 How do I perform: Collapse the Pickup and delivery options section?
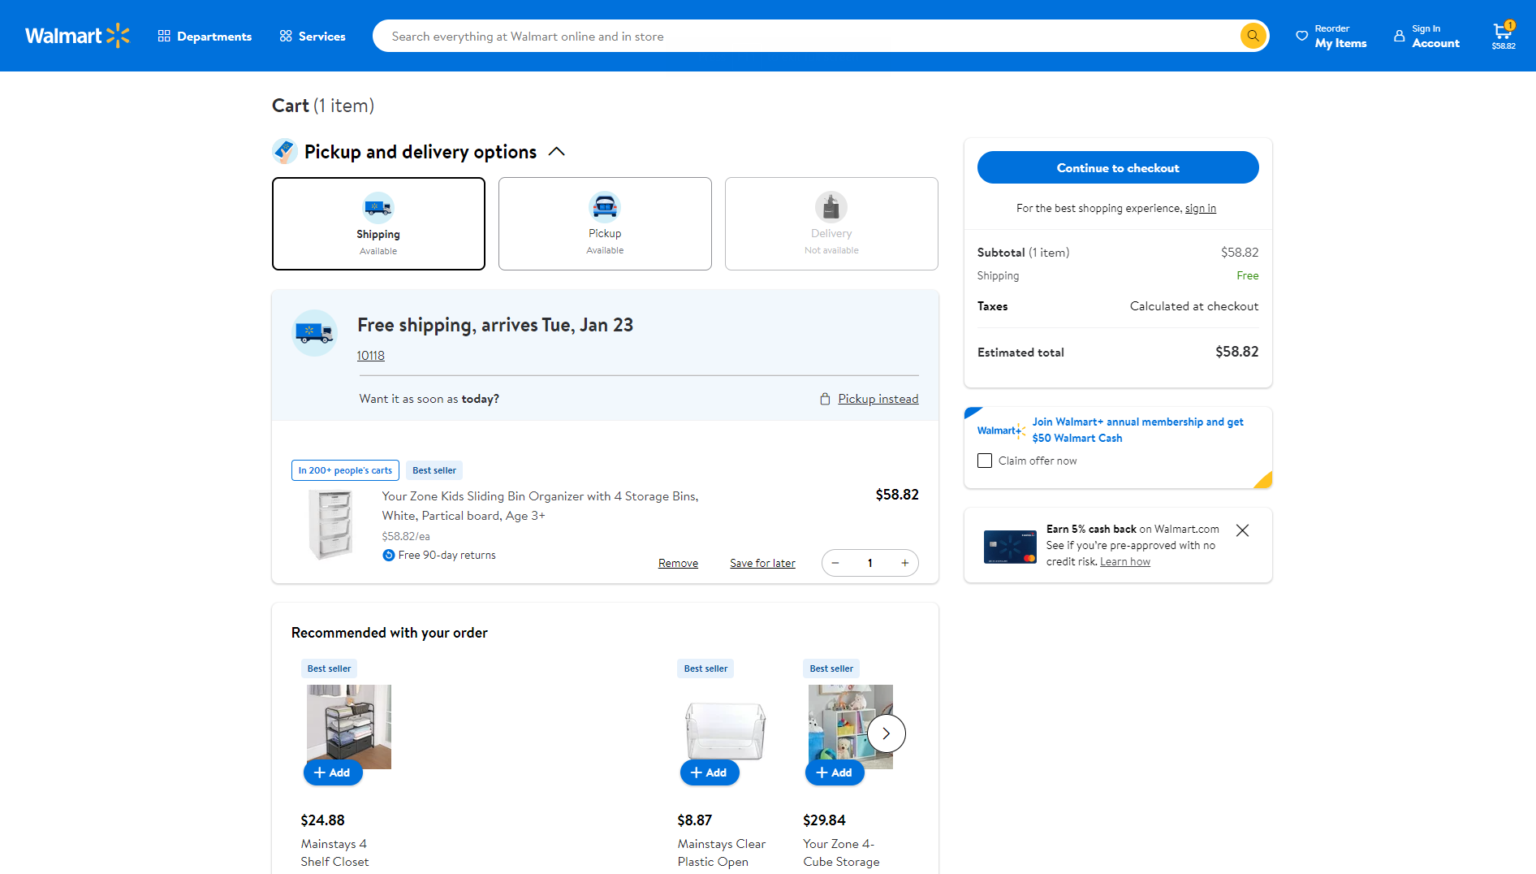[x=557, y=151]
